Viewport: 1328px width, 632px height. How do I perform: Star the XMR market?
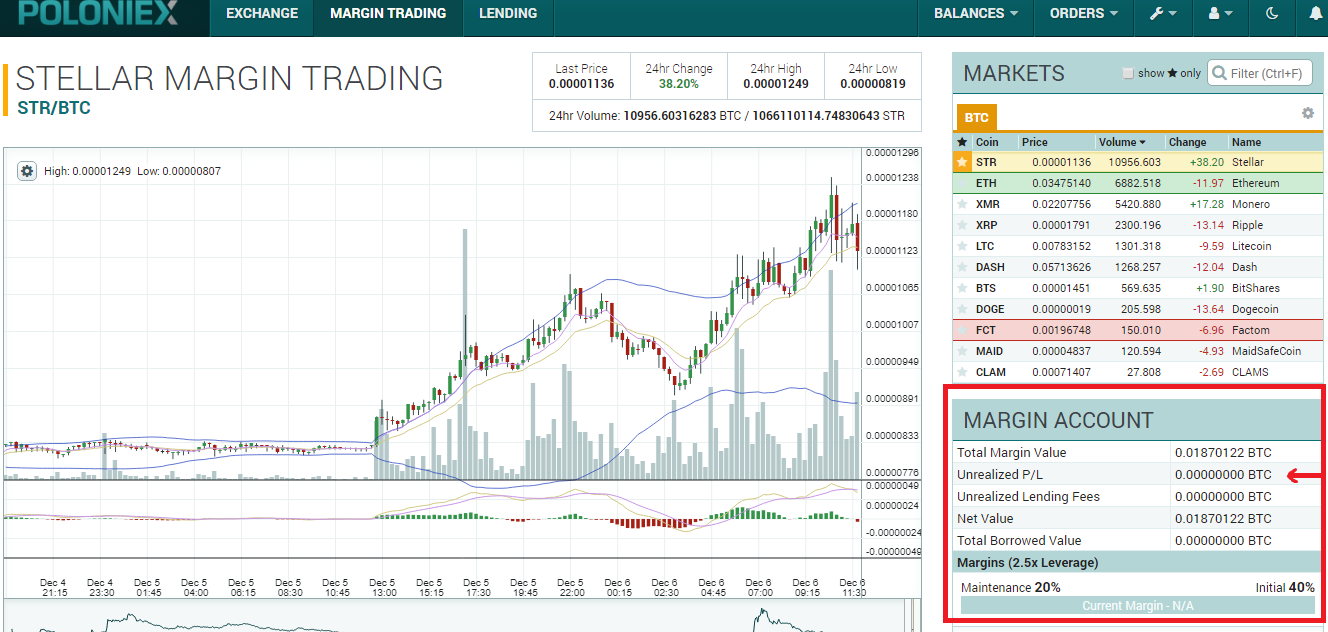click(x=963, y=204)
